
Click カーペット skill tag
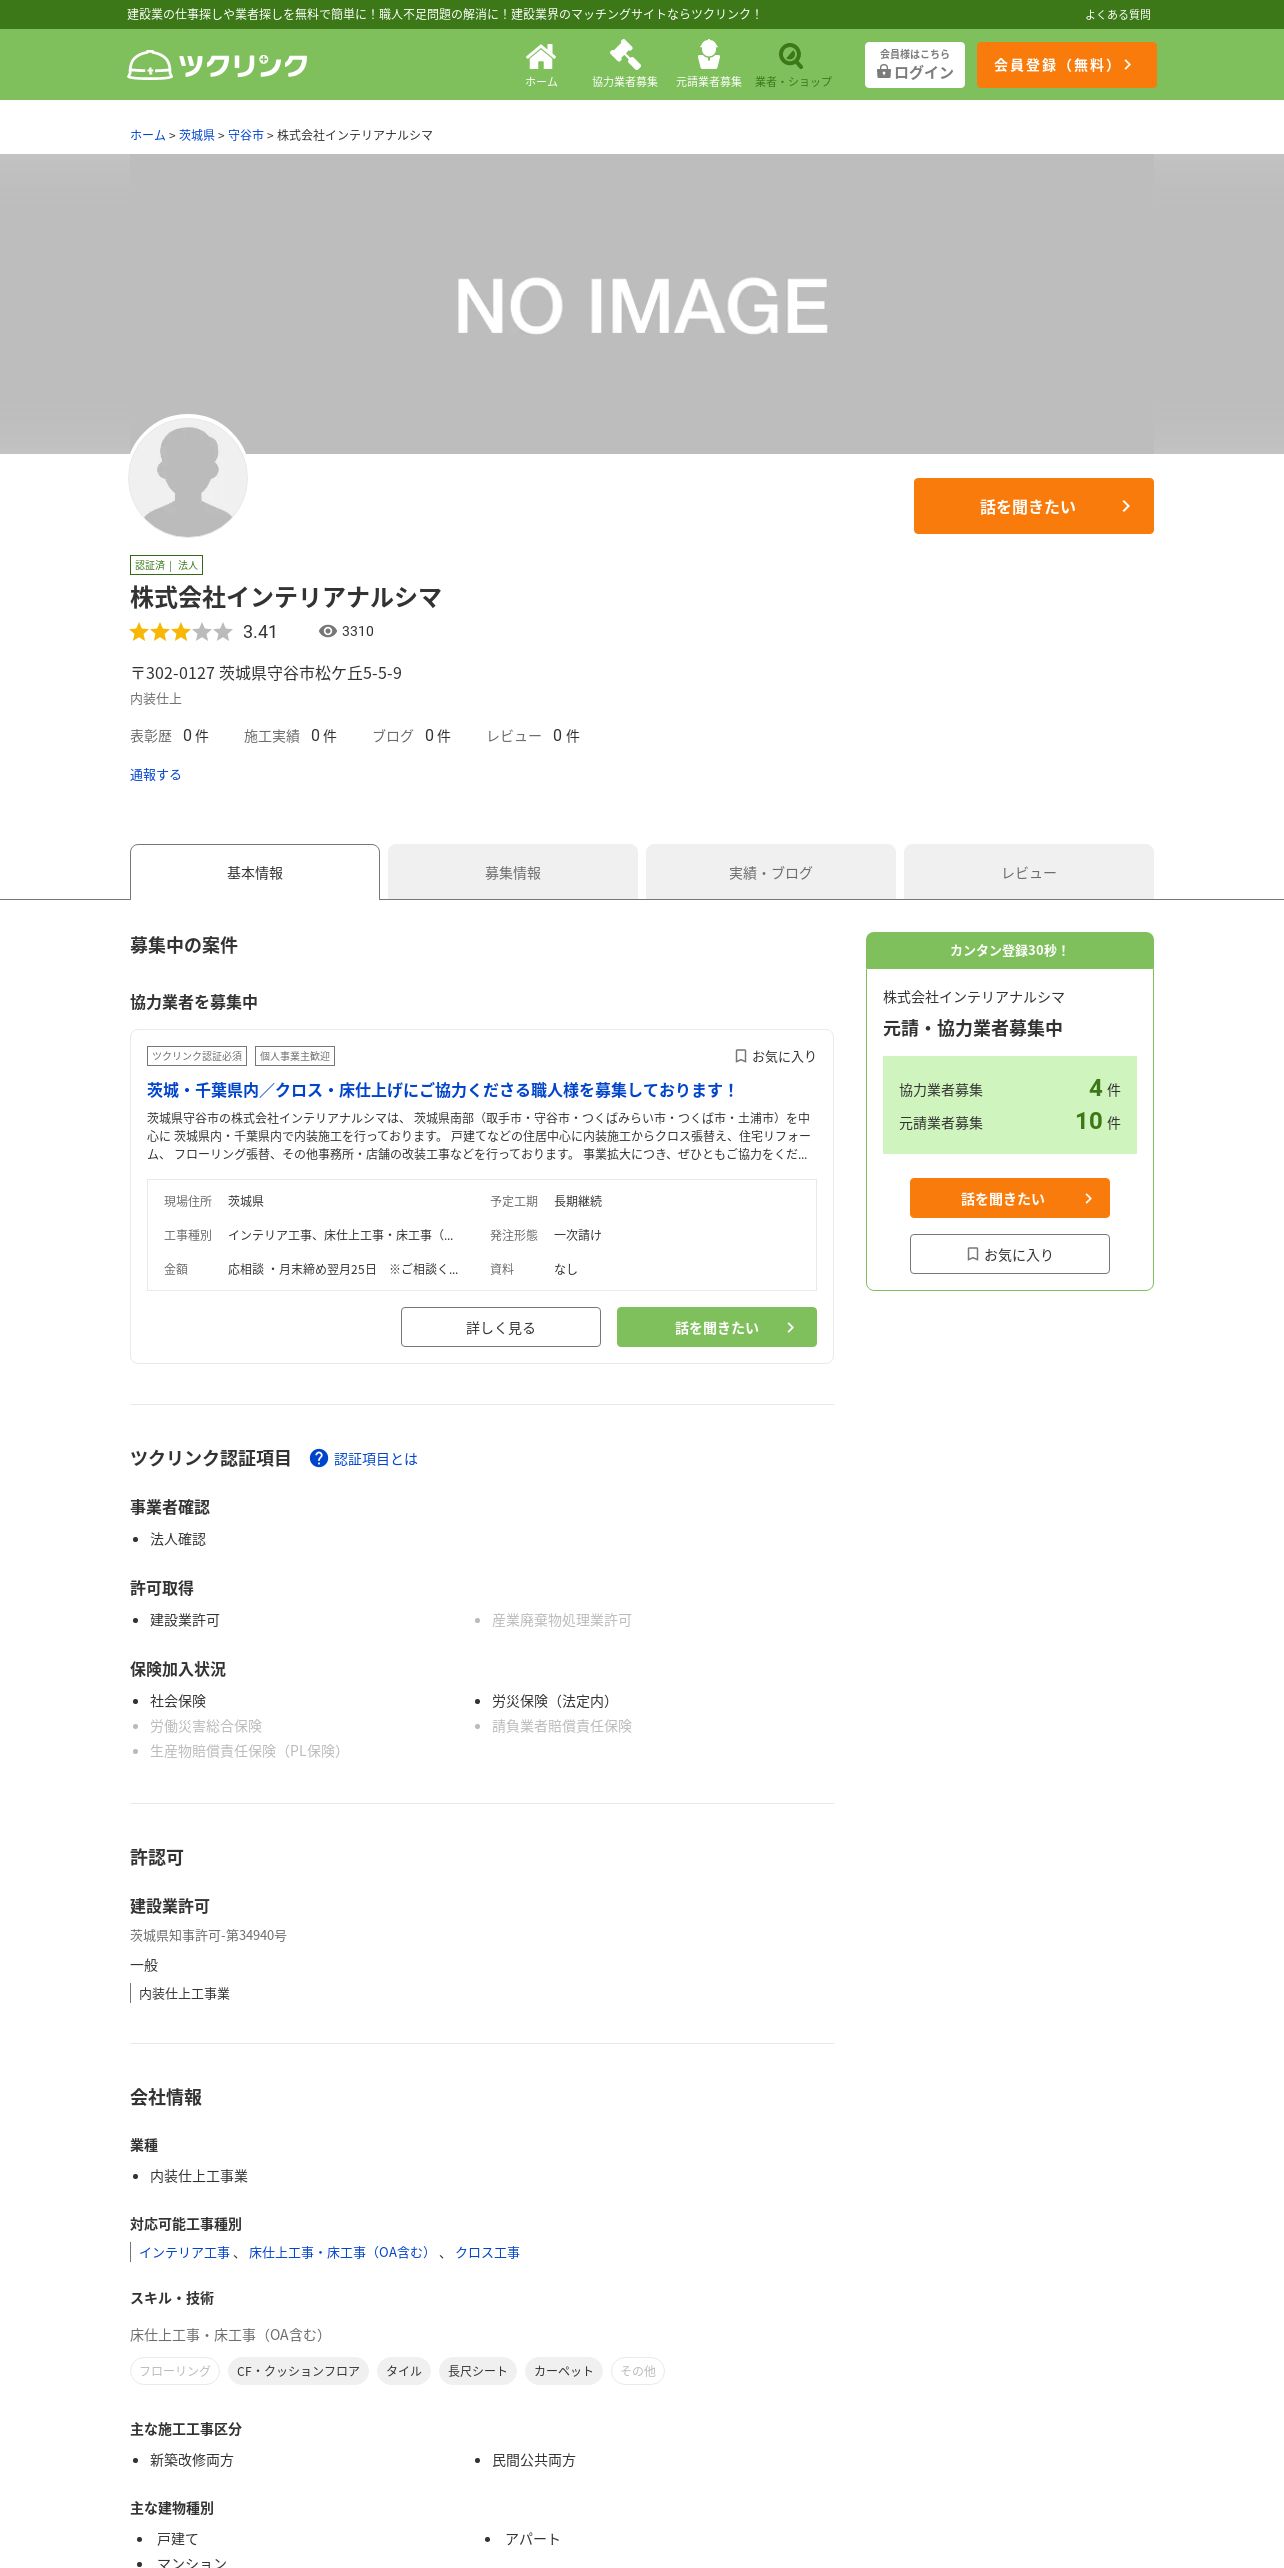pos(564,2371)
